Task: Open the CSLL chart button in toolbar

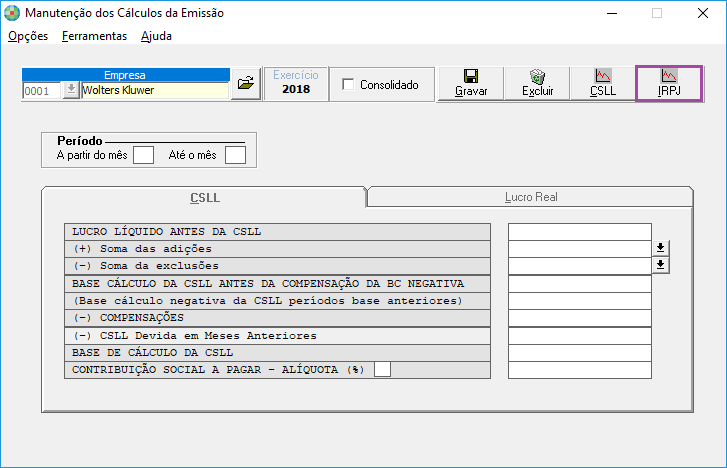Action: [603, 83]
